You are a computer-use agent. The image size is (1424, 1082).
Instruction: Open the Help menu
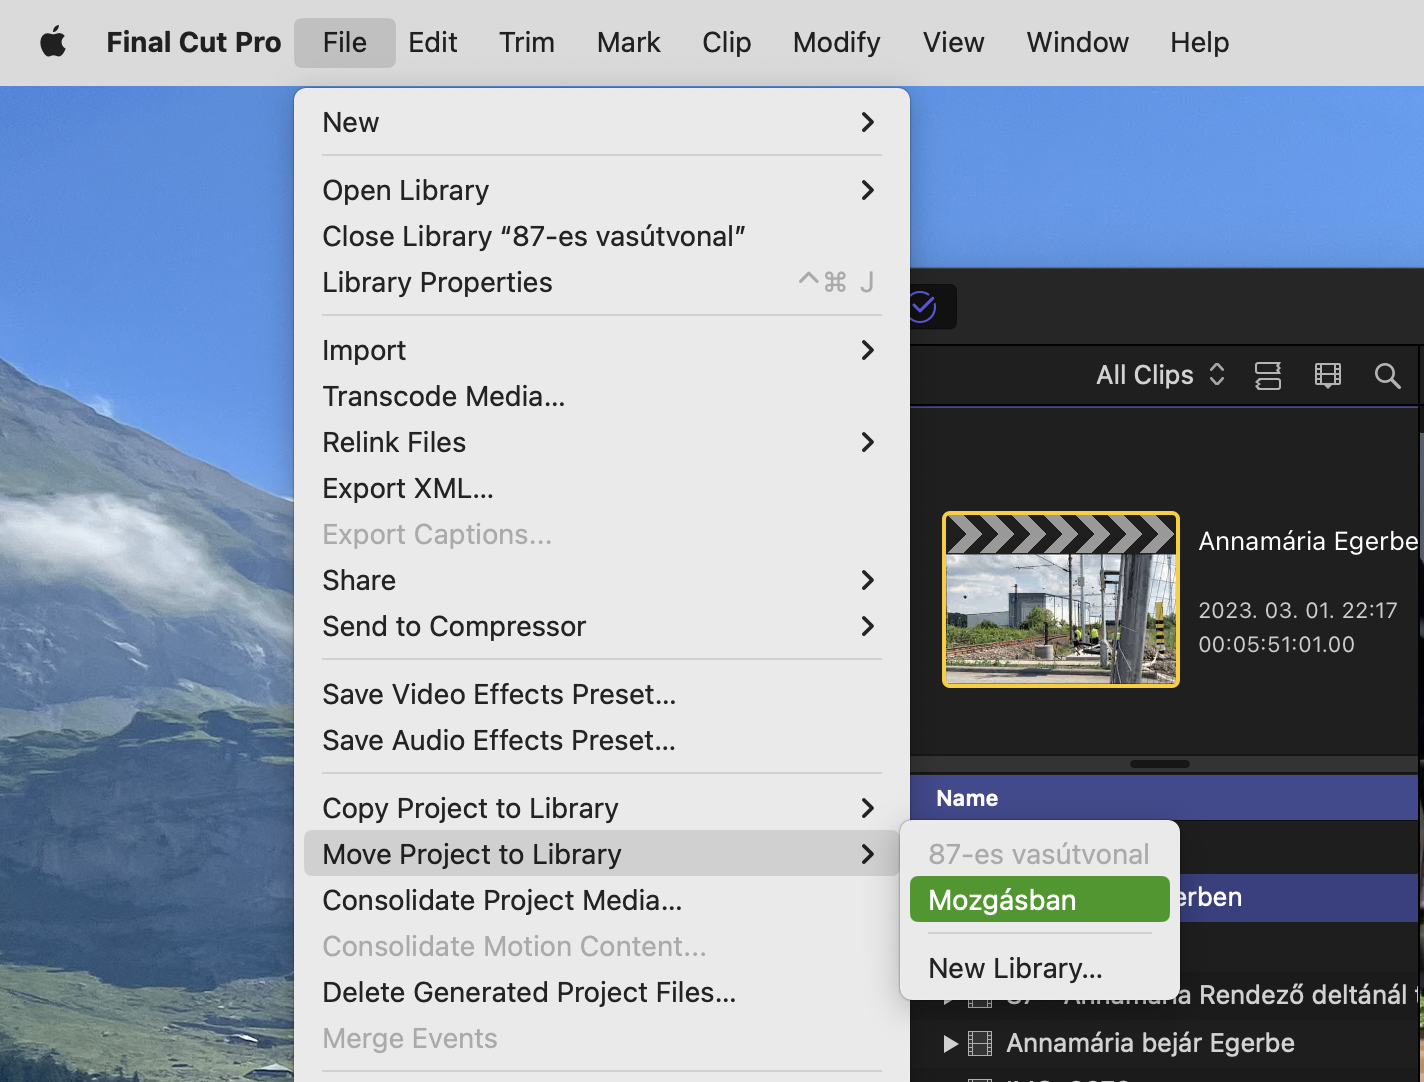click(x=1200, y=42)
